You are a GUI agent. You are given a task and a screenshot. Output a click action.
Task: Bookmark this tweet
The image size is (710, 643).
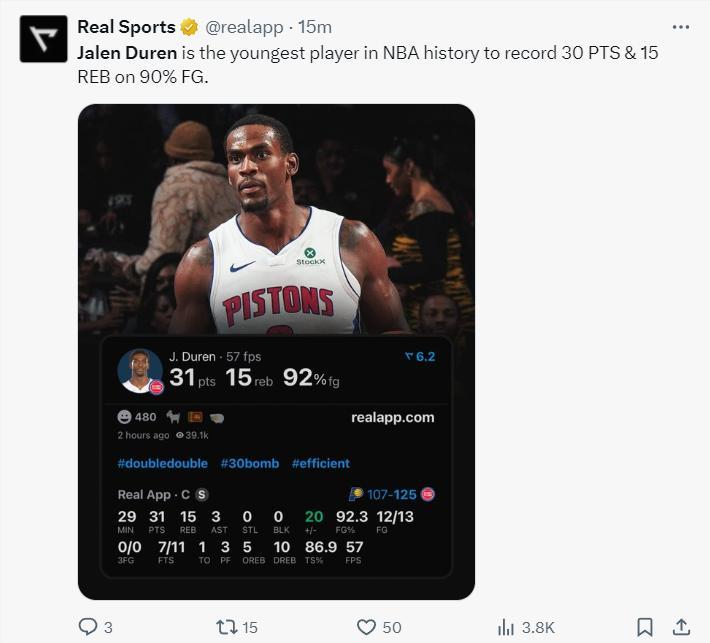(645, 627)
